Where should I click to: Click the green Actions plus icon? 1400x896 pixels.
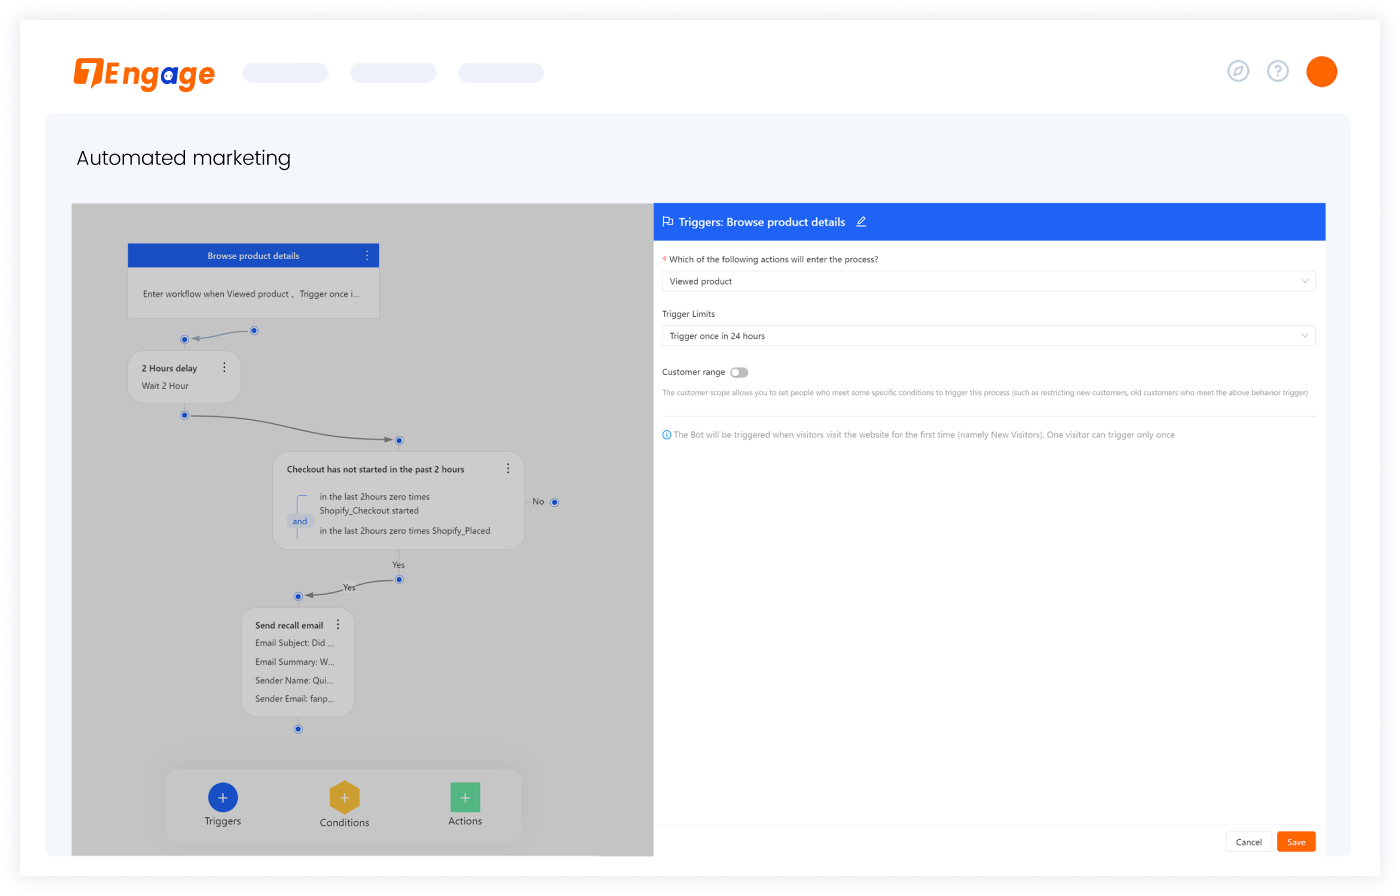465,797
